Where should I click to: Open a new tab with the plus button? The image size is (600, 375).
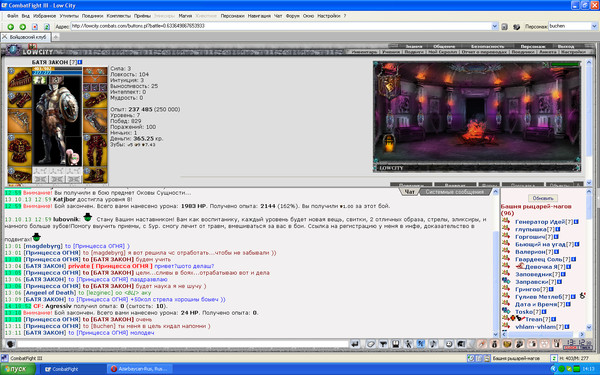(56, 37)
